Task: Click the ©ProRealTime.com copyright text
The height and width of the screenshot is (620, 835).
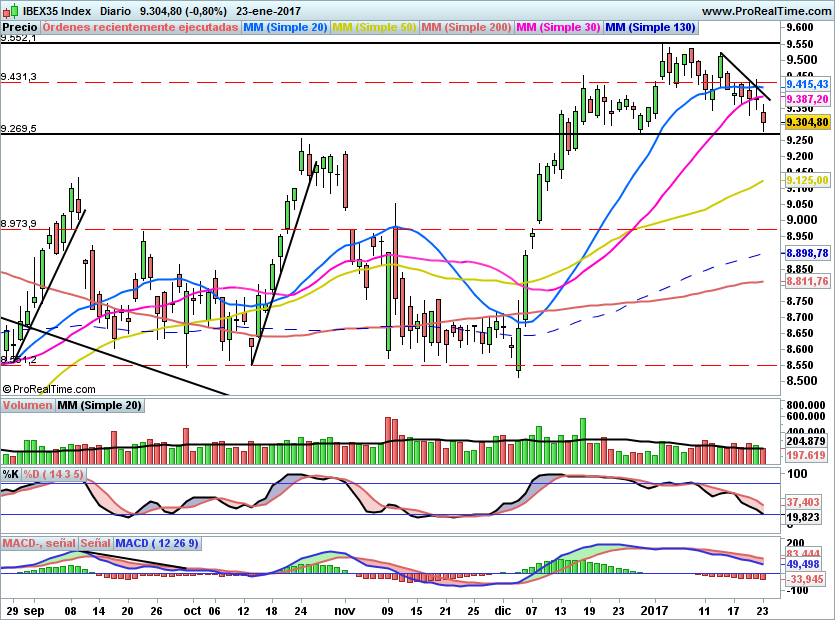Action: click(x=49, y=389)
